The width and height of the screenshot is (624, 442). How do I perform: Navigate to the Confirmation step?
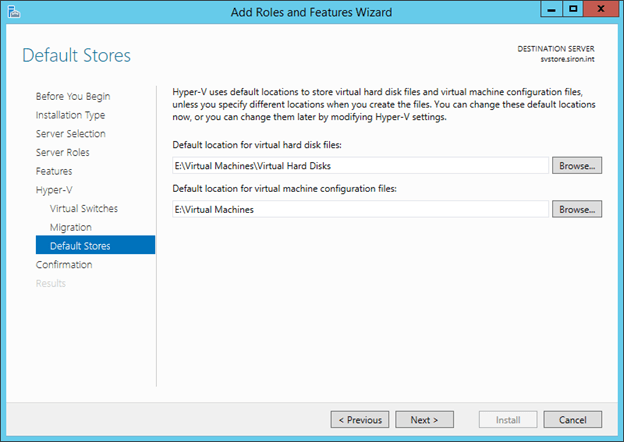(64, 265)
